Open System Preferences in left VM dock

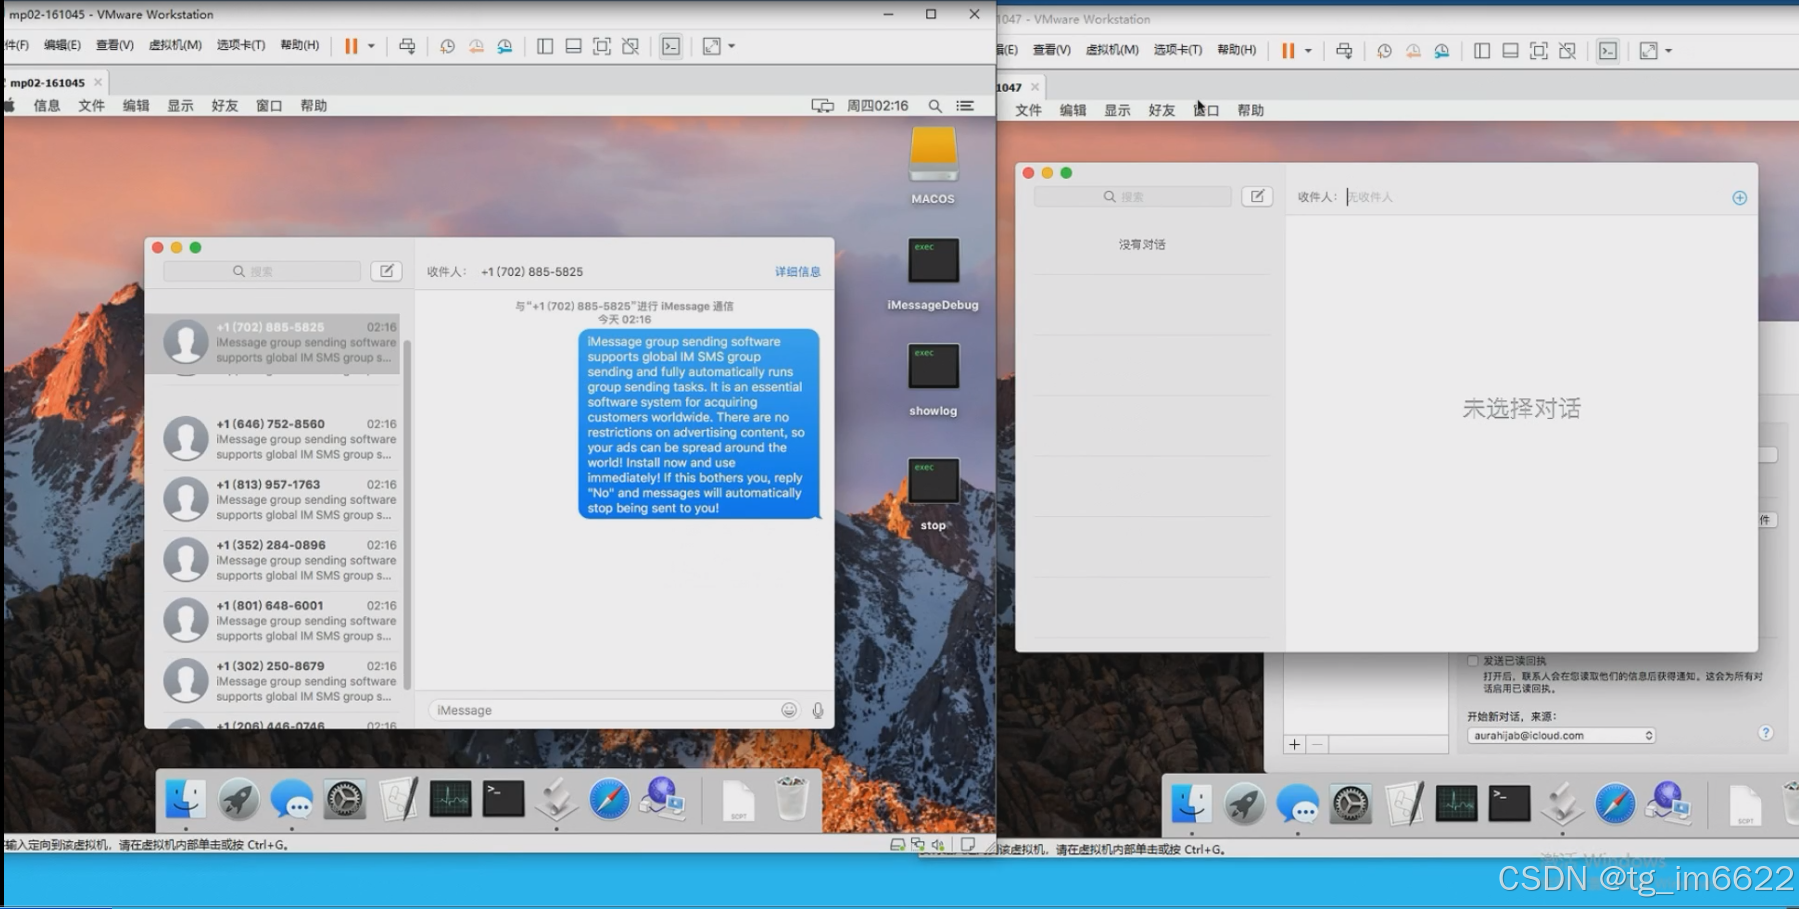tap(345, 800)
